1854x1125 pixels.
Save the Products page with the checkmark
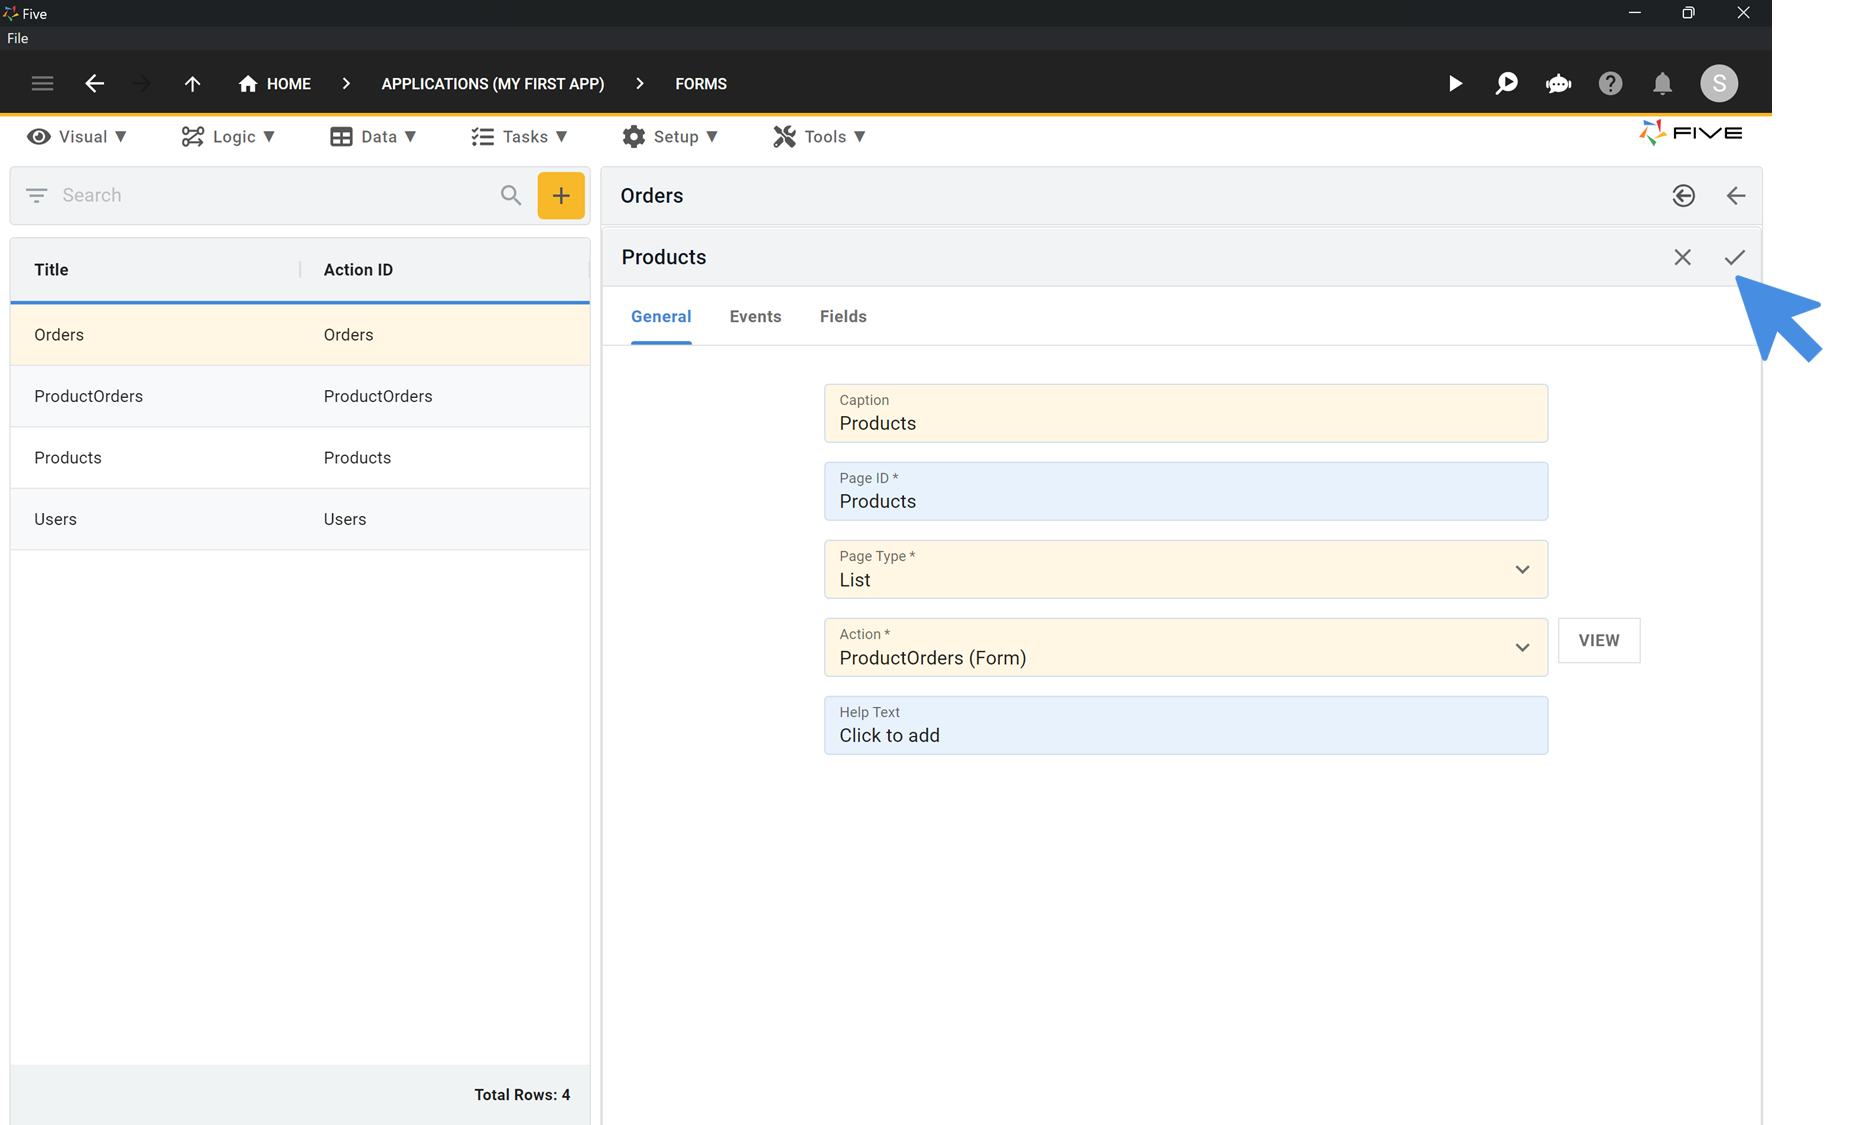(1735, 257)
